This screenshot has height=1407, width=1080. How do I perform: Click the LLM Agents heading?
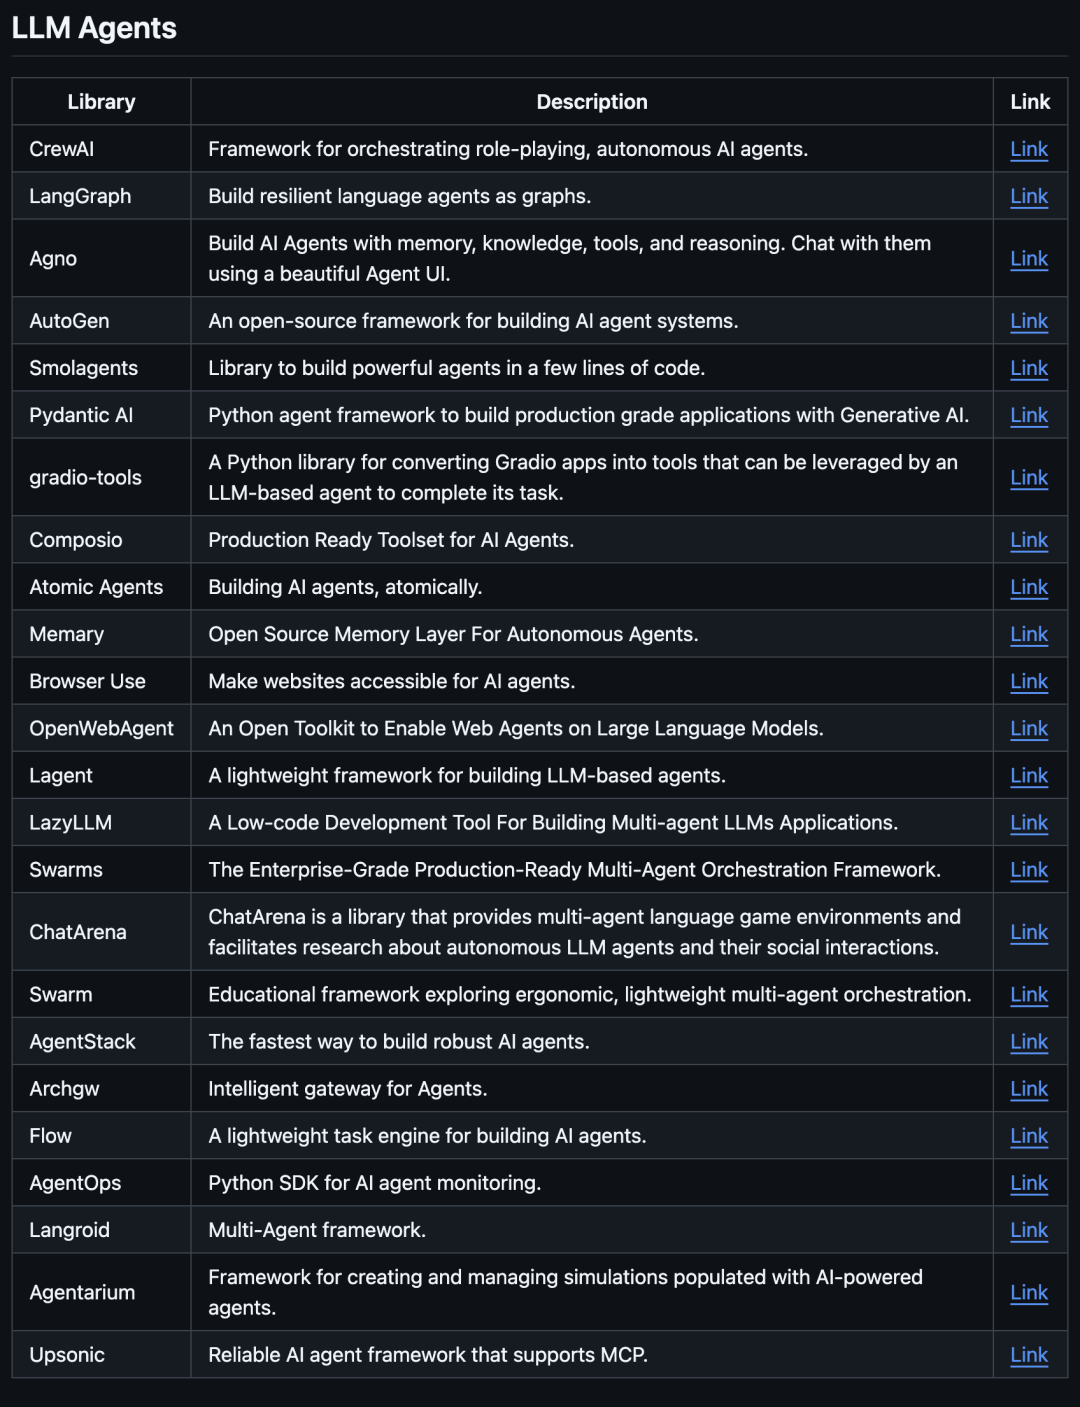[x=94, y=28]
